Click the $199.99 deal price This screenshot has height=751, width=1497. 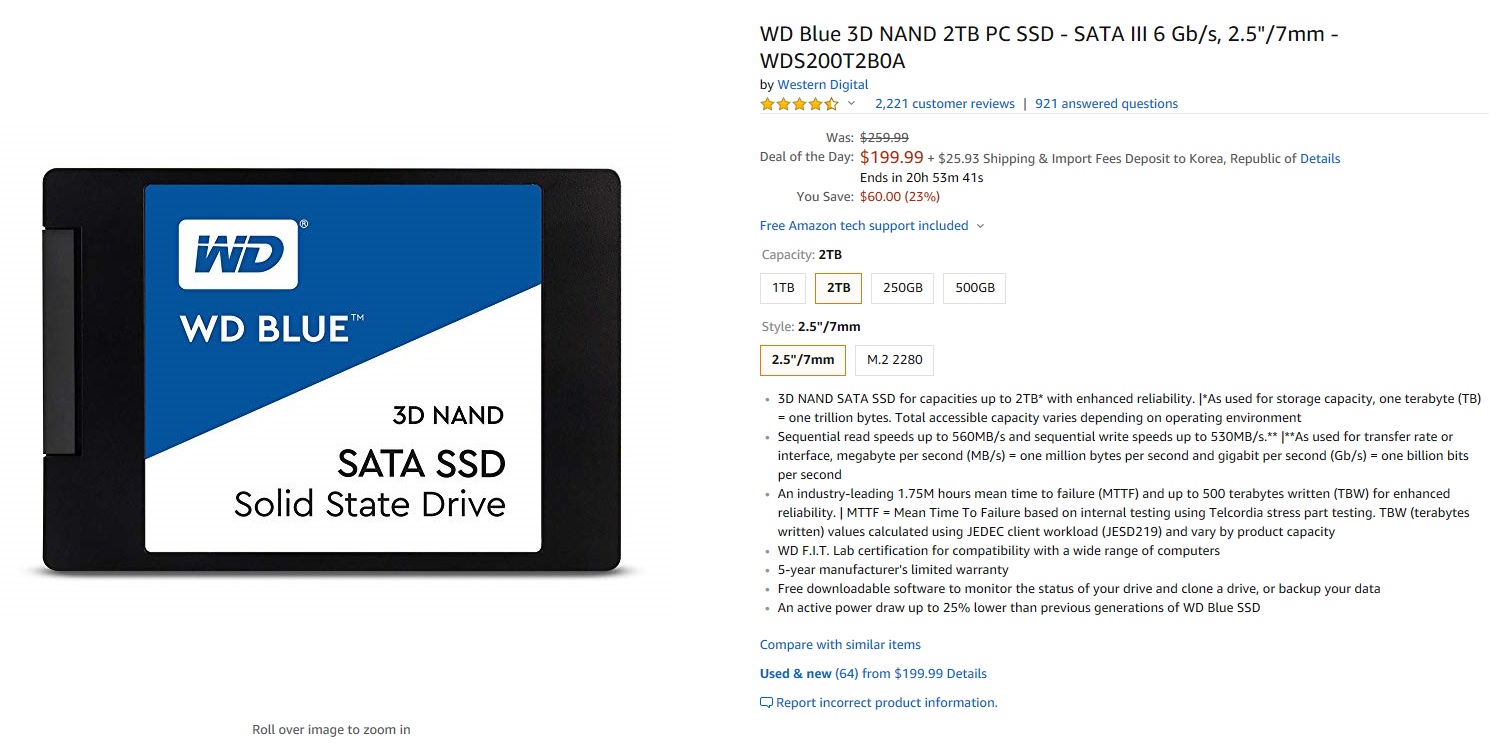(891, 158)
